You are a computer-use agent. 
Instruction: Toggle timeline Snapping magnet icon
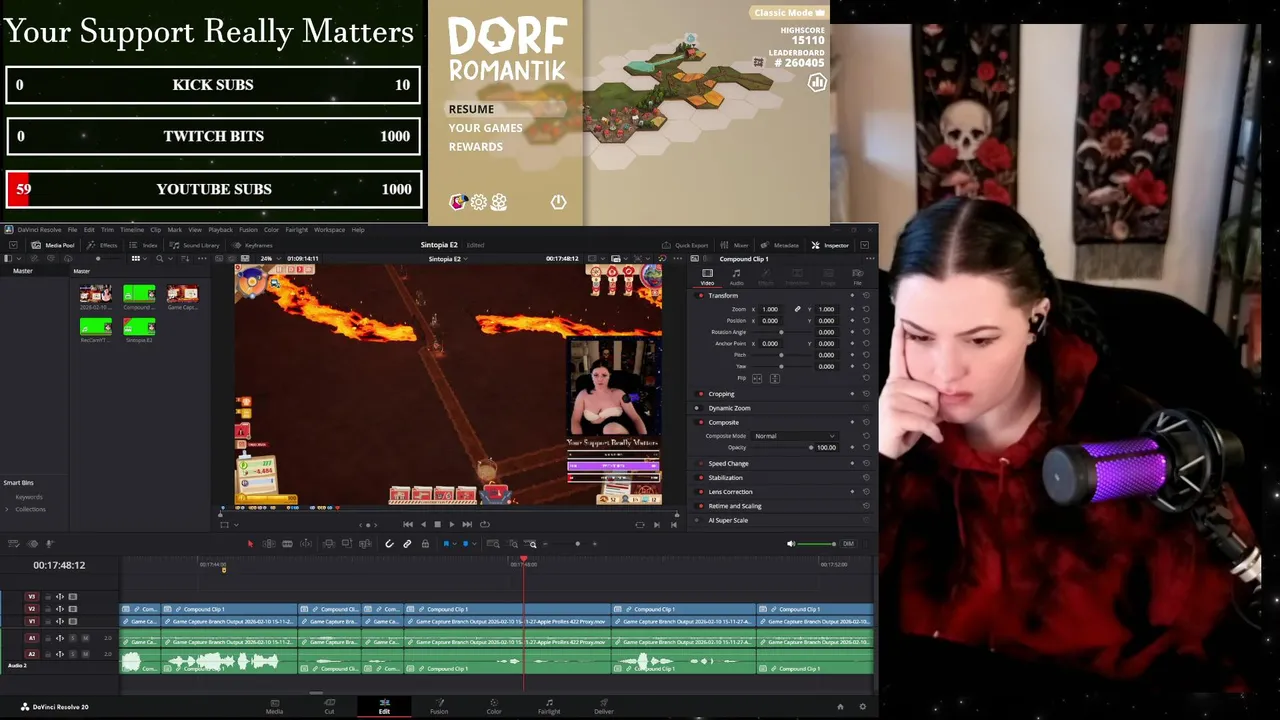click(x=389, y=544)
